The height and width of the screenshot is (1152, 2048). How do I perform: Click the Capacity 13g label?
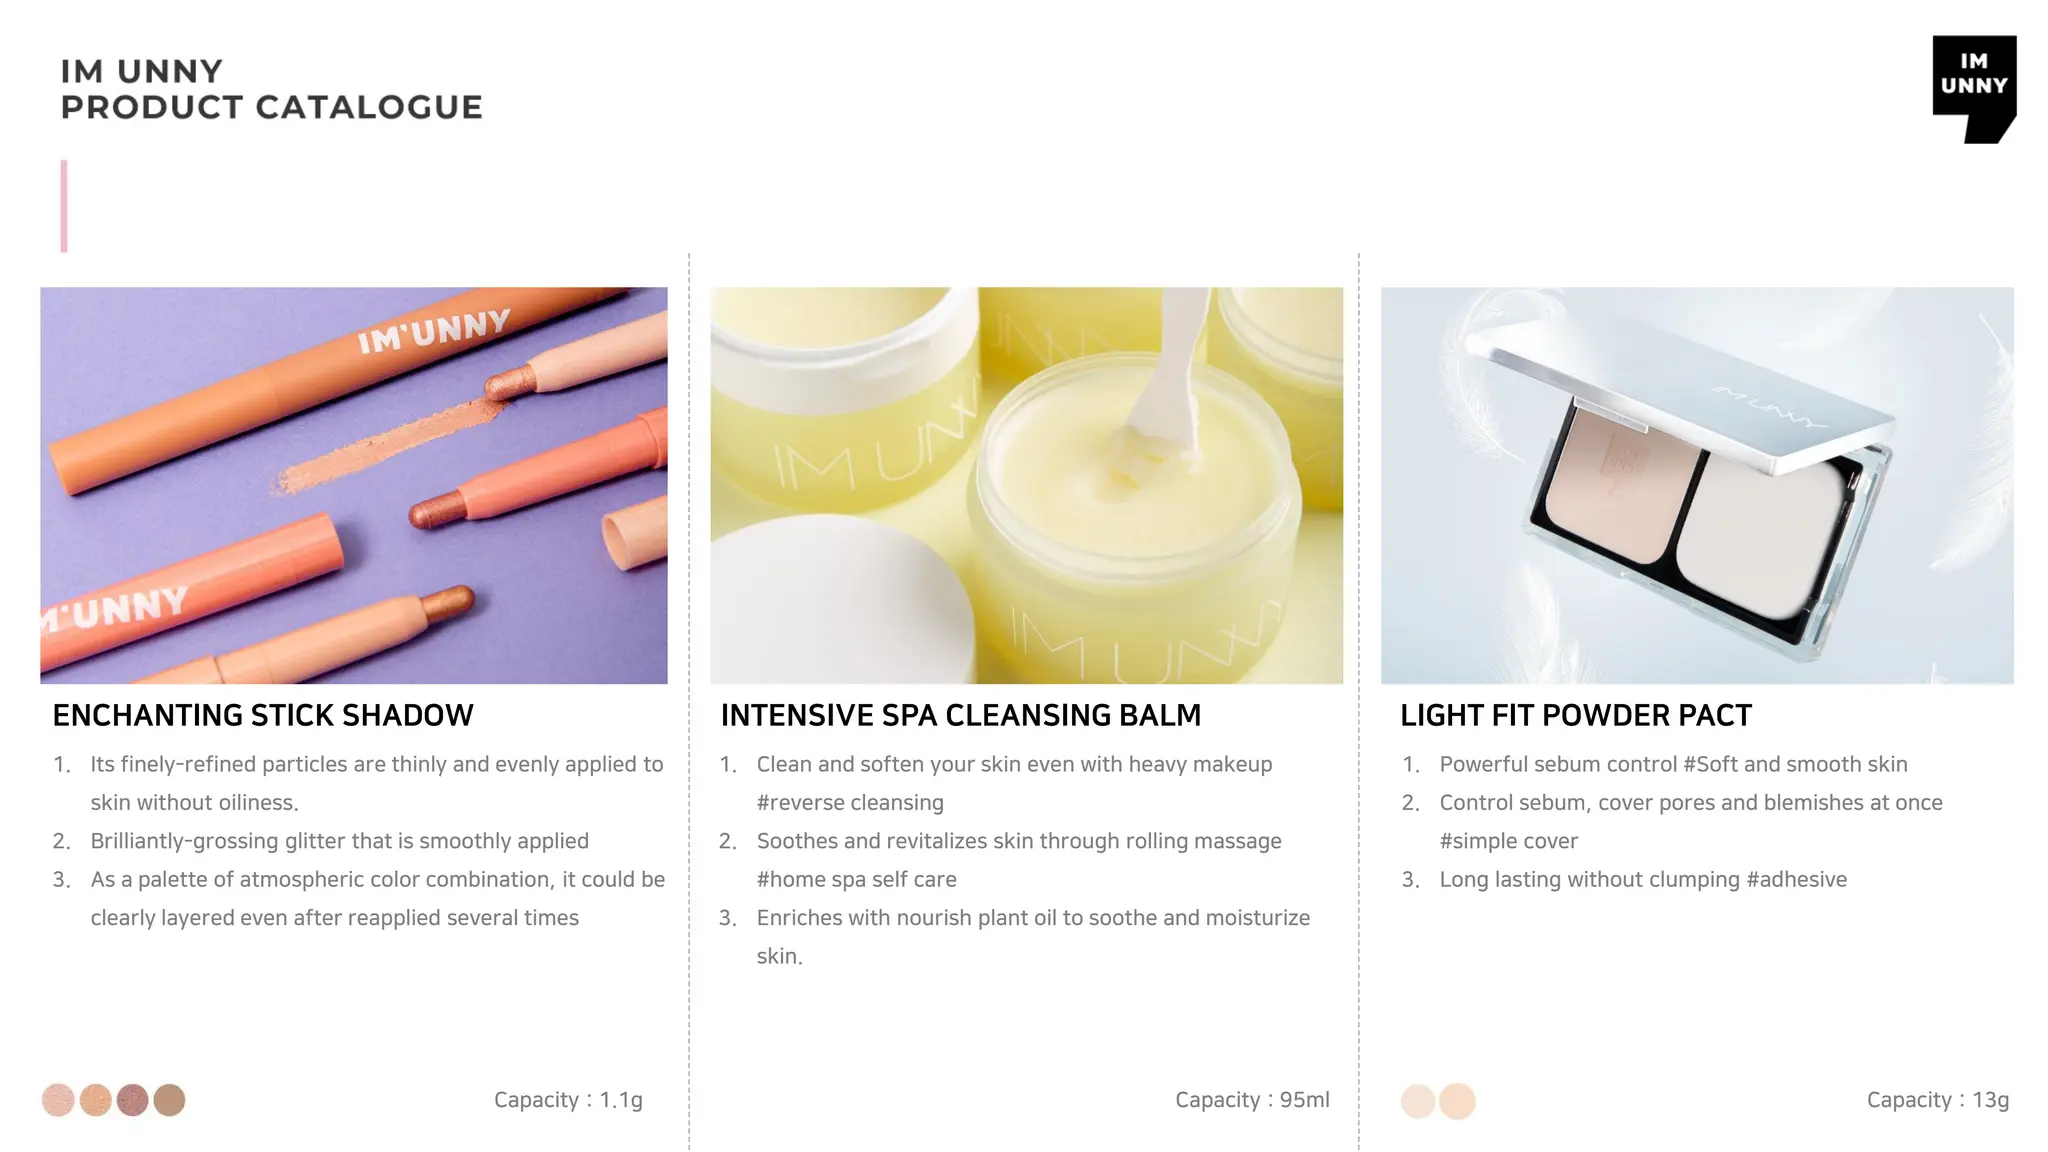click(1938, 1100)
